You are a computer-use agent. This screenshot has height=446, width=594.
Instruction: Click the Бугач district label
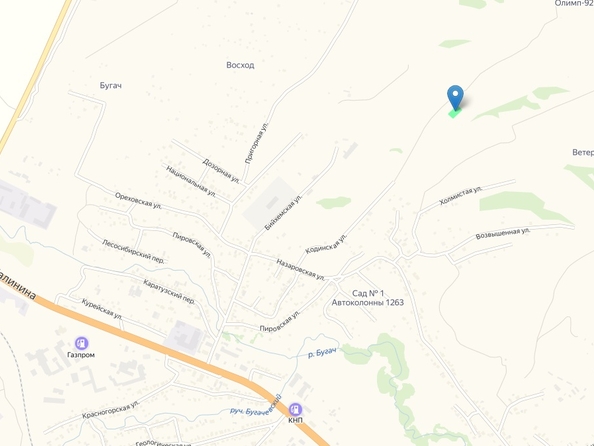(x=111, y=86)
